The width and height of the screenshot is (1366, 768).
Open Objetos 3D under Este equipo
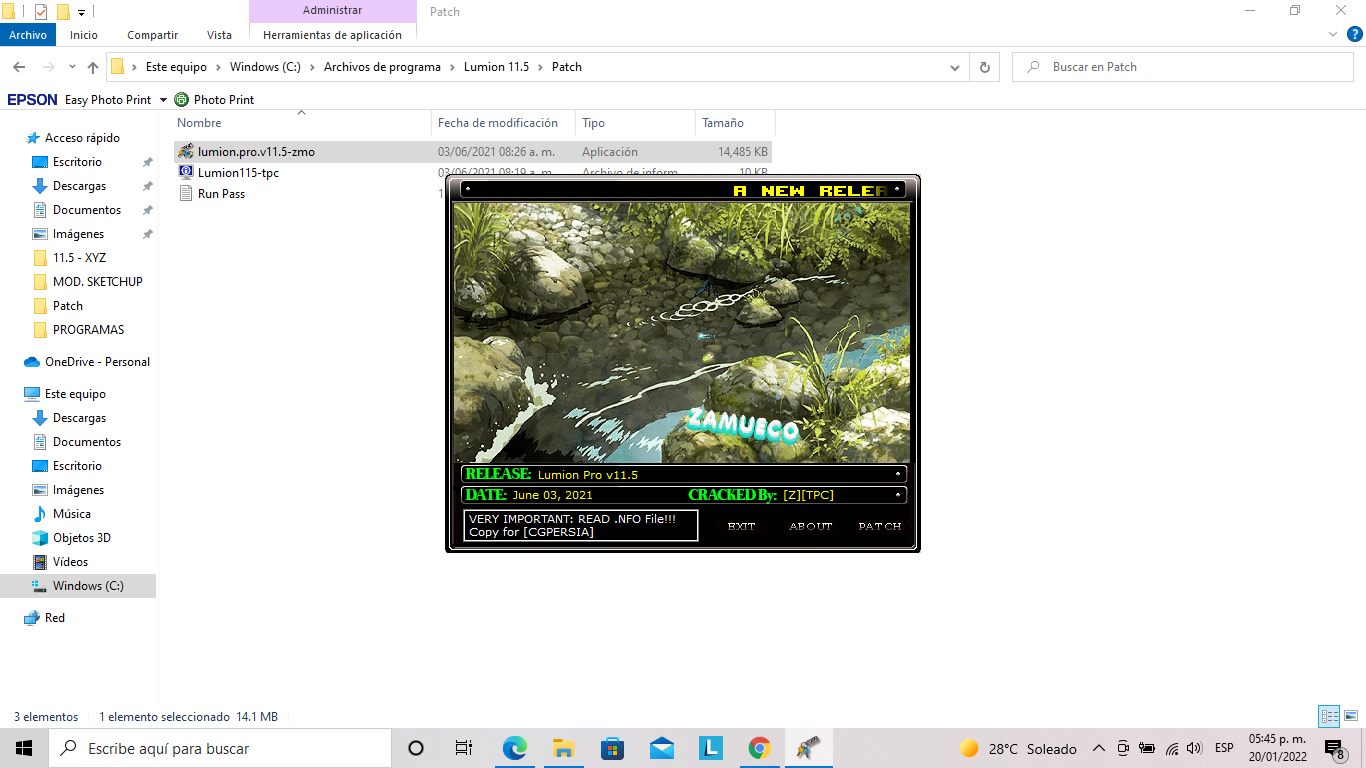point(81,538)
